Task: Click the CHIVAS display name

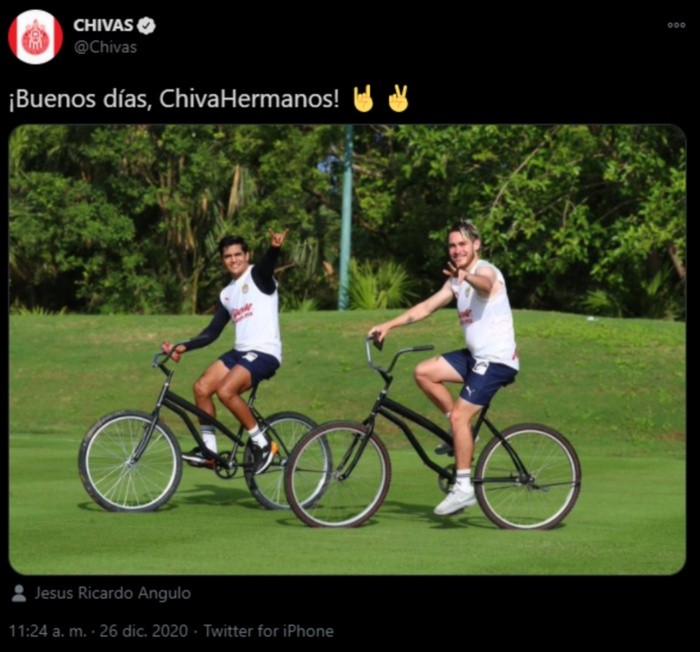Action: click(x=103, y=25)
